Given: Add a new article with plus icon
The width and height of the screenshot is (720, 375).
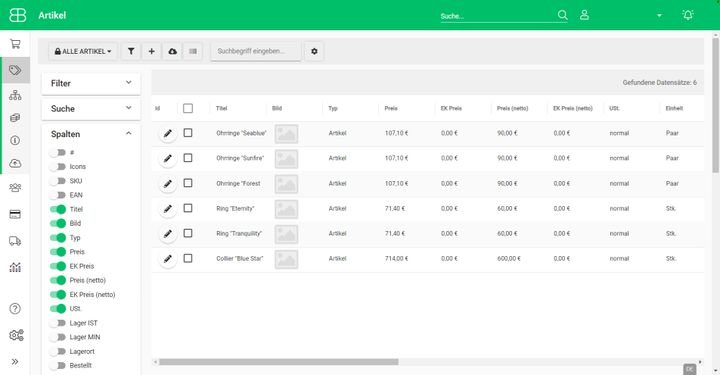Looking at the screenshot, I should click(x=152, y=51).
